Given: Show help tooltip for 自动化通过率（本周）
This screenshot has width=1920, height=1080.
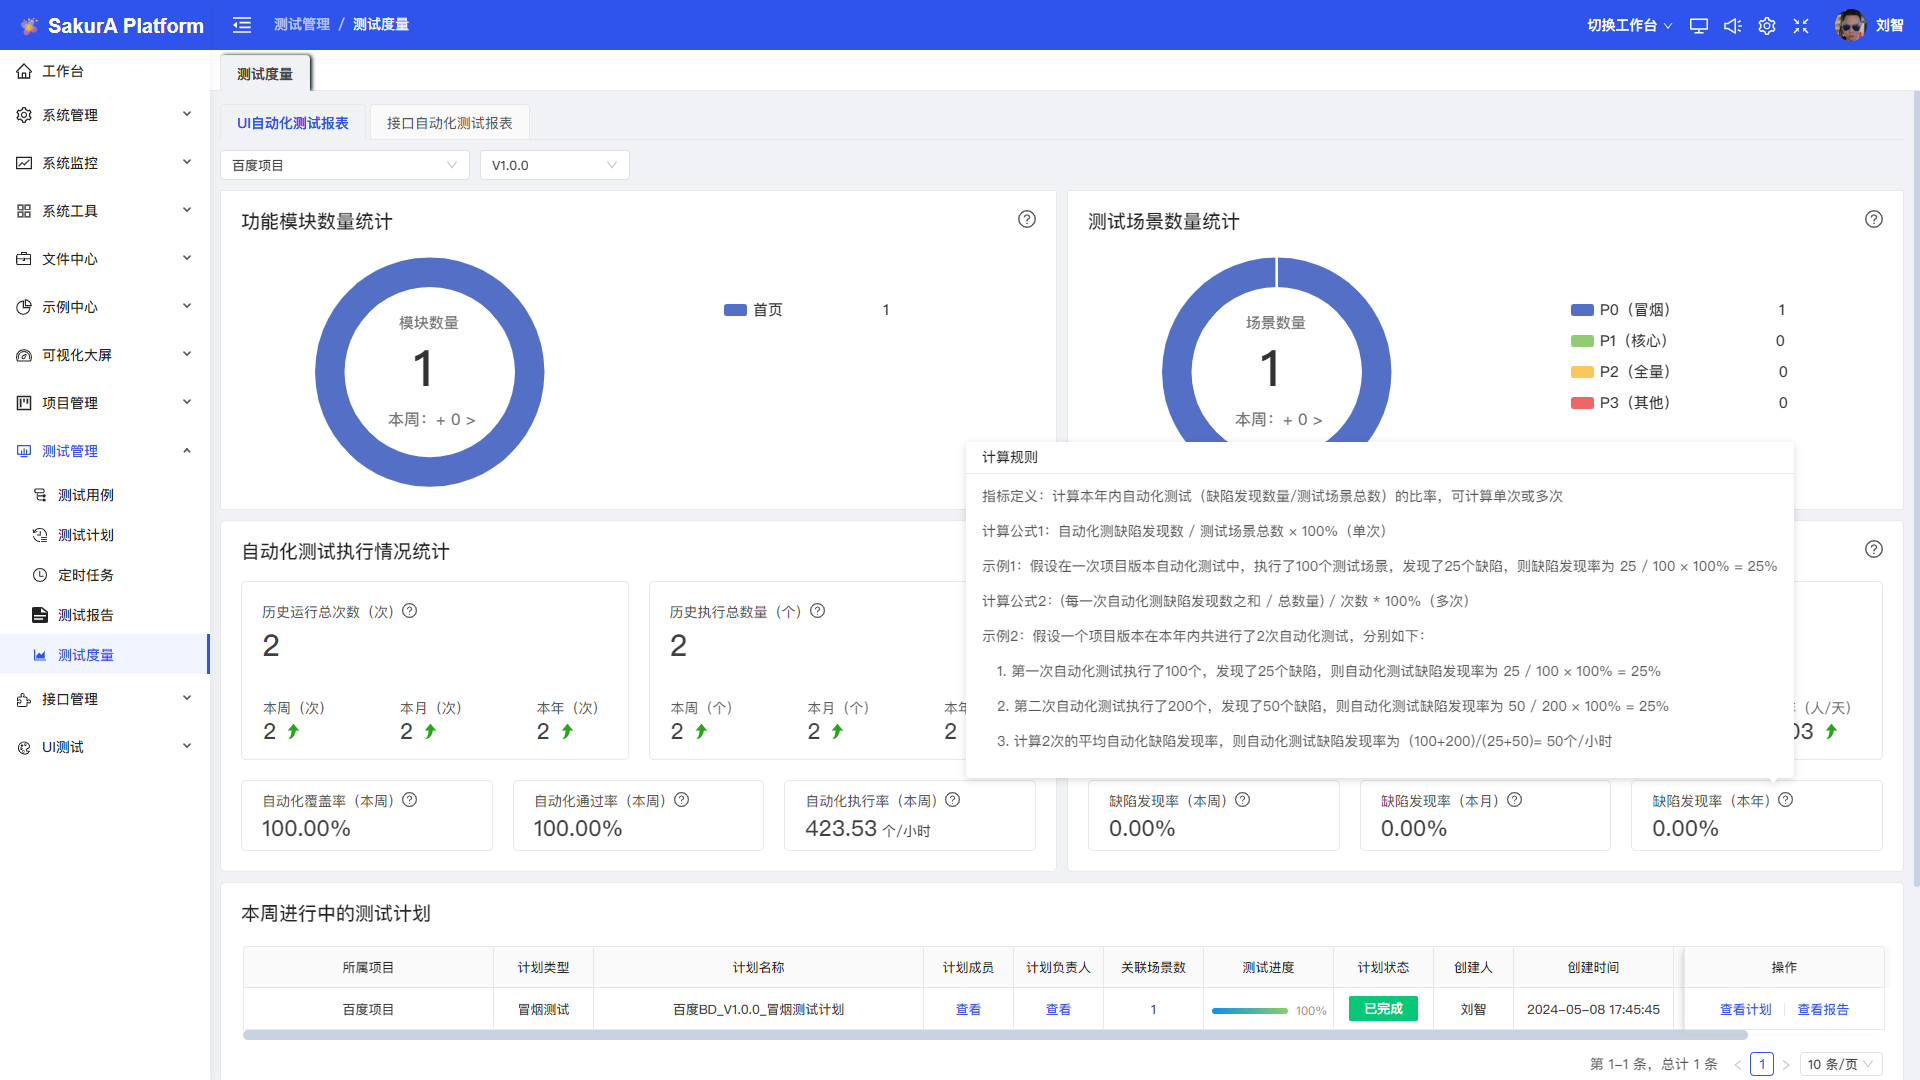Looking at the screenshot, I should pos(681,800).
